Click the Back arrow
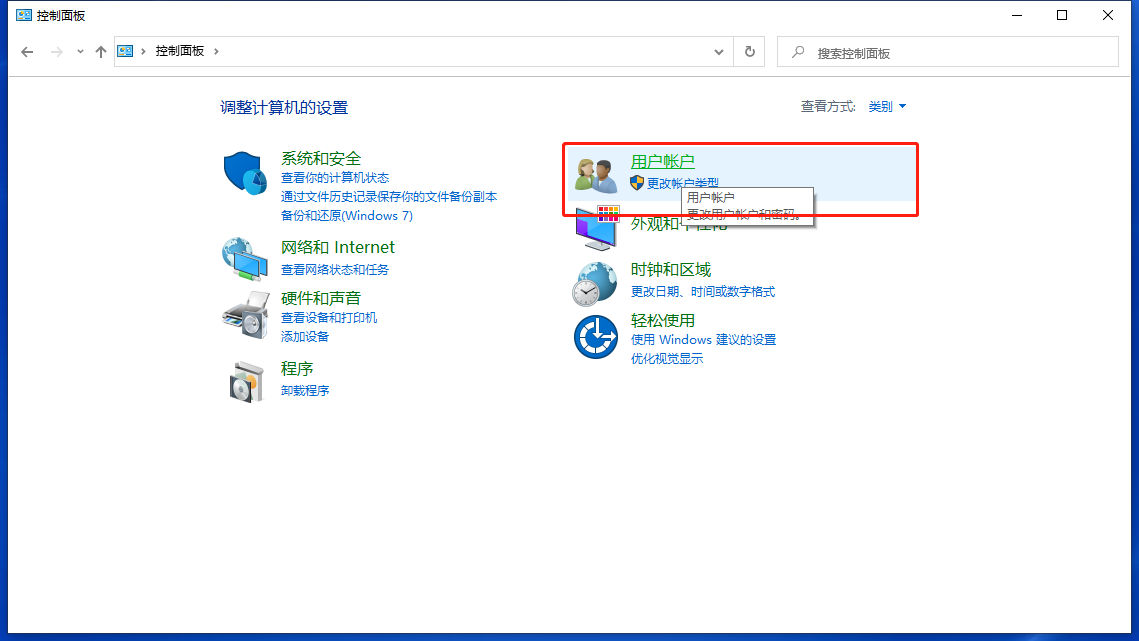Screen dimensions: 1139x641 pyautogui.click(x=27, y=51)
